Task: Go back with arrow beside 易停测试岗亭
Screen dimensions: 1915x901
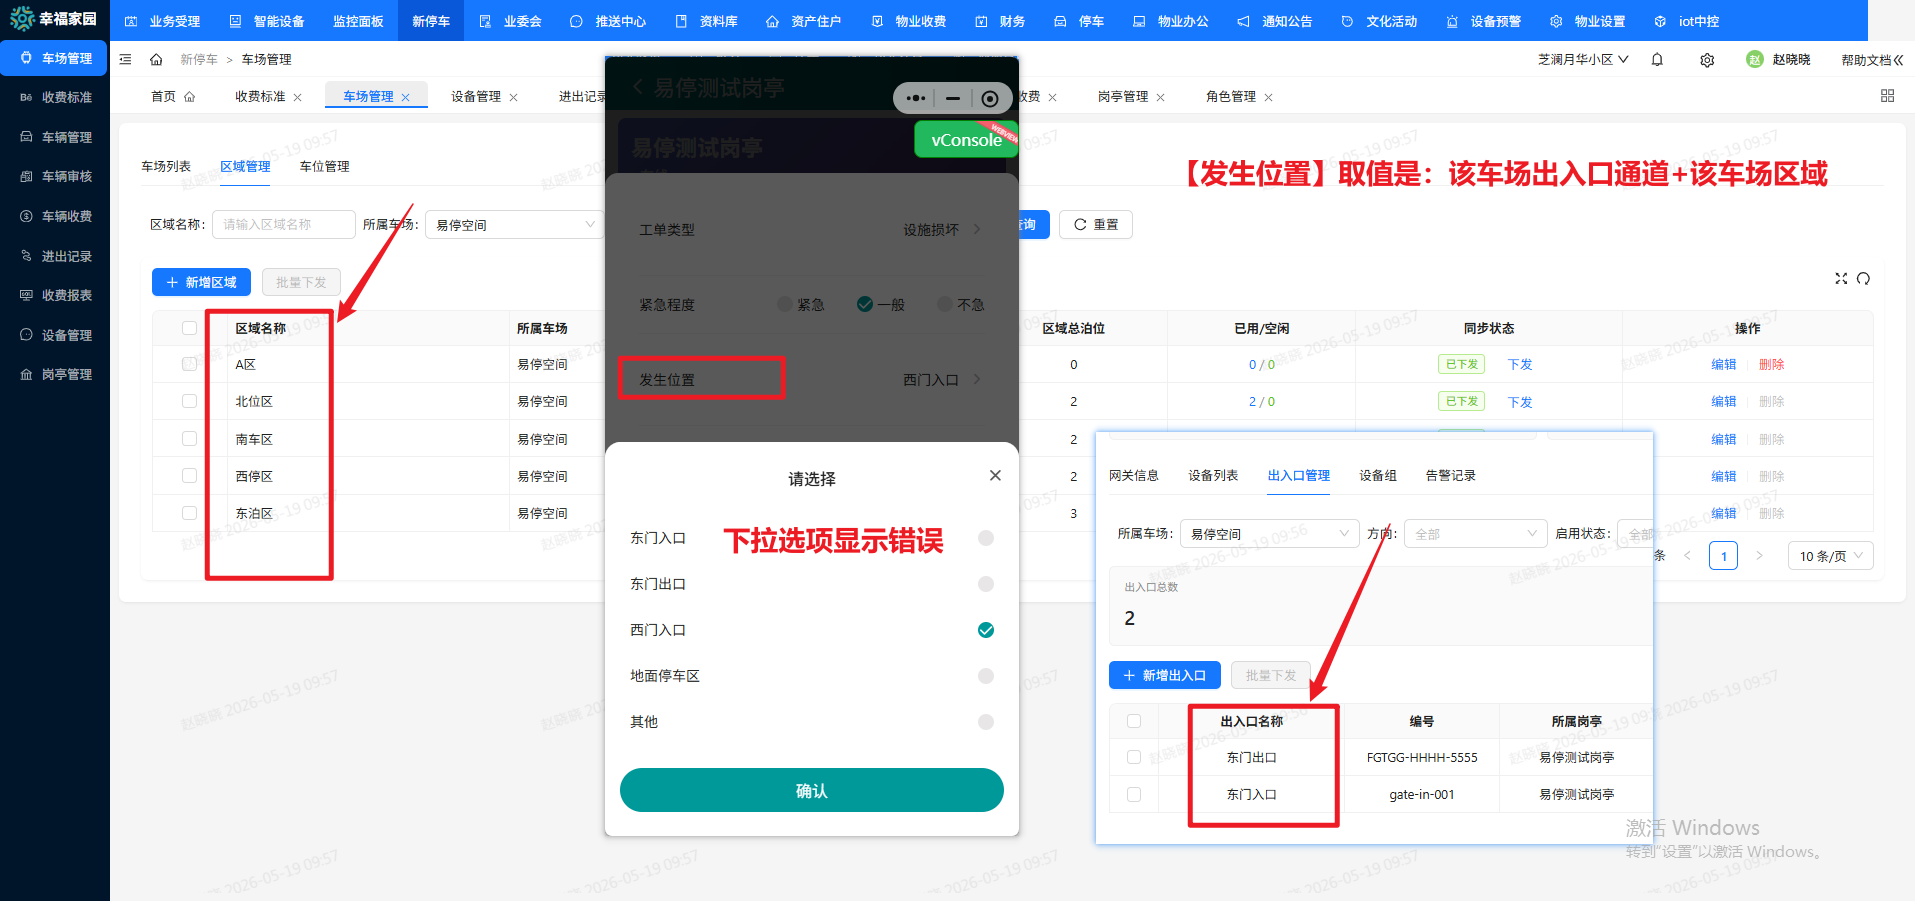Action: [x=638, y=87]
